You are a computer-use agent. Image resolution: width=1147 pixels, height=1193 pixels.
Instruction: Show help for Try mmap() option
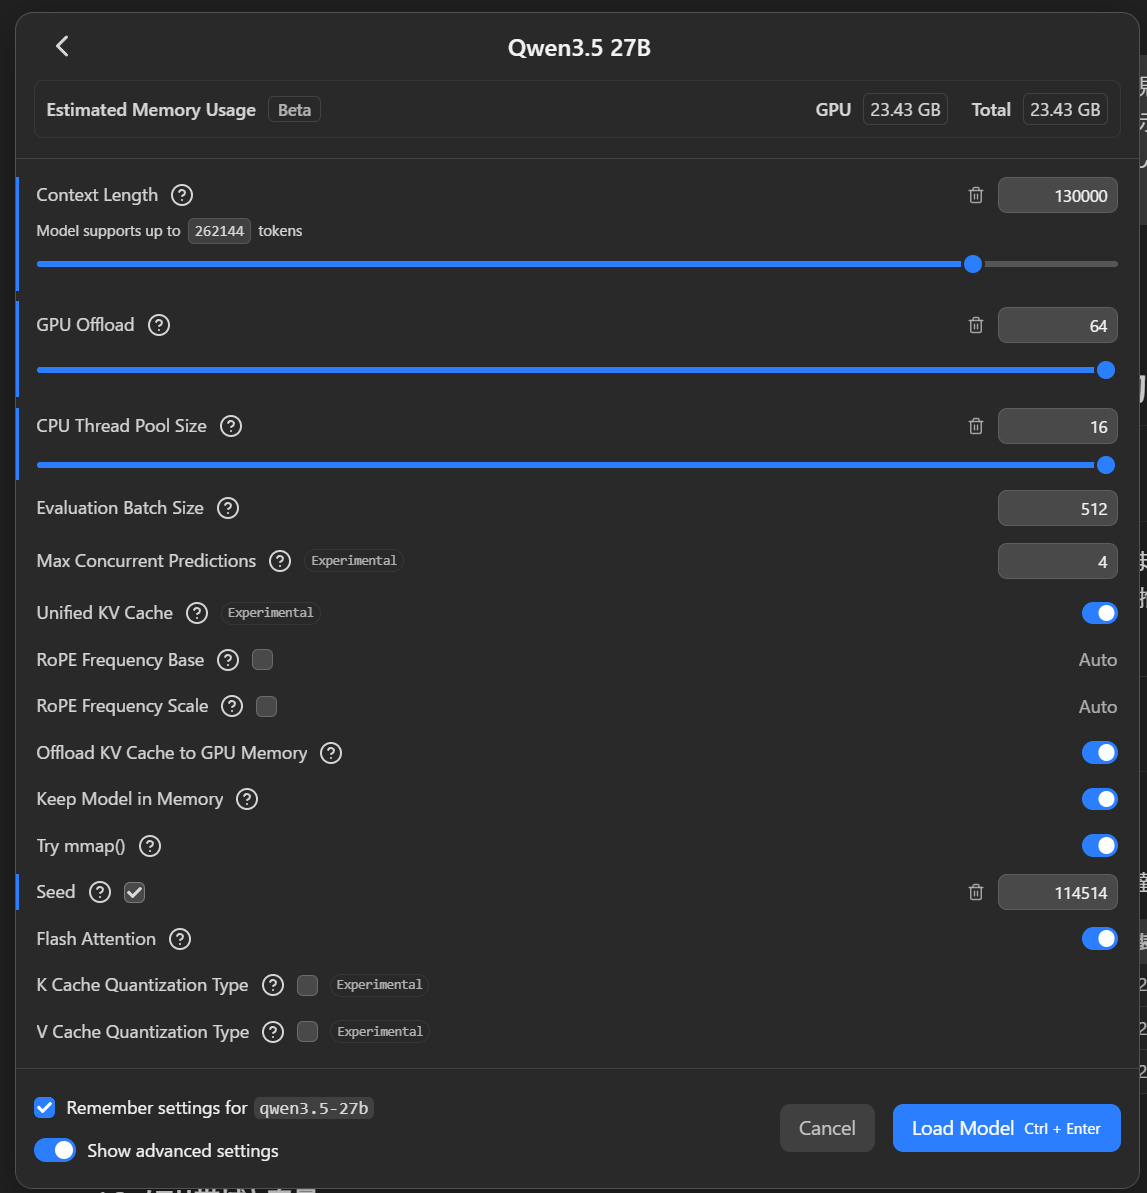[150, 846]
